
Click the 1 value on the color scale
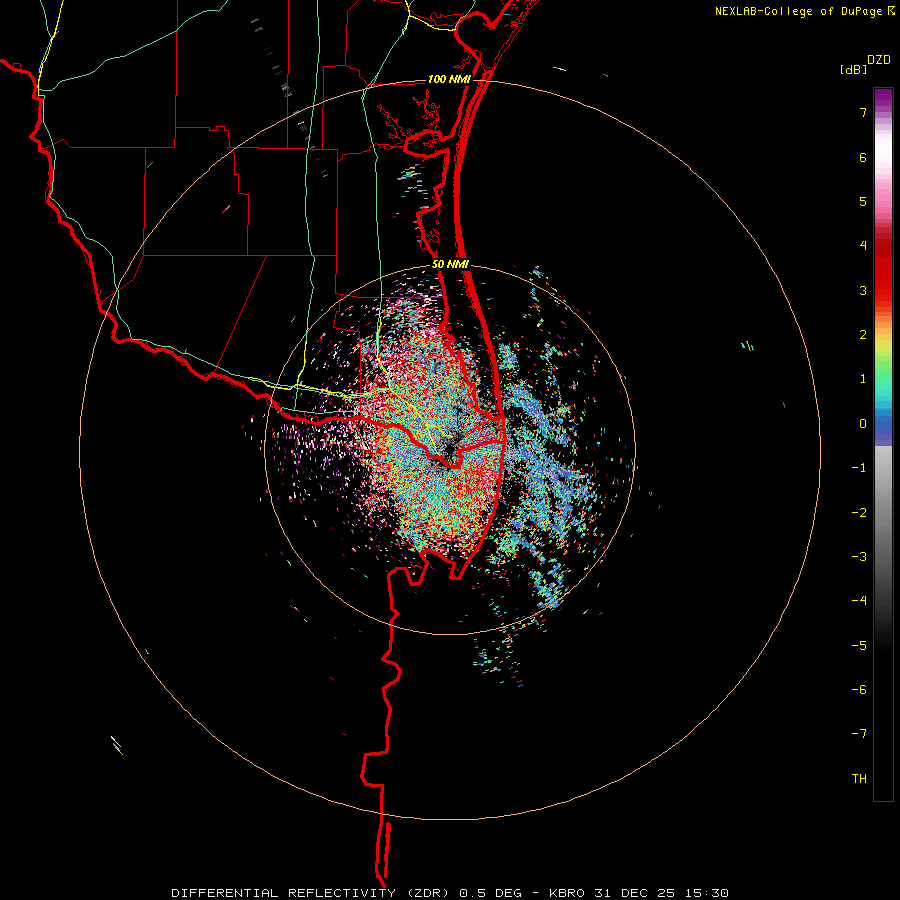(863, 379)
